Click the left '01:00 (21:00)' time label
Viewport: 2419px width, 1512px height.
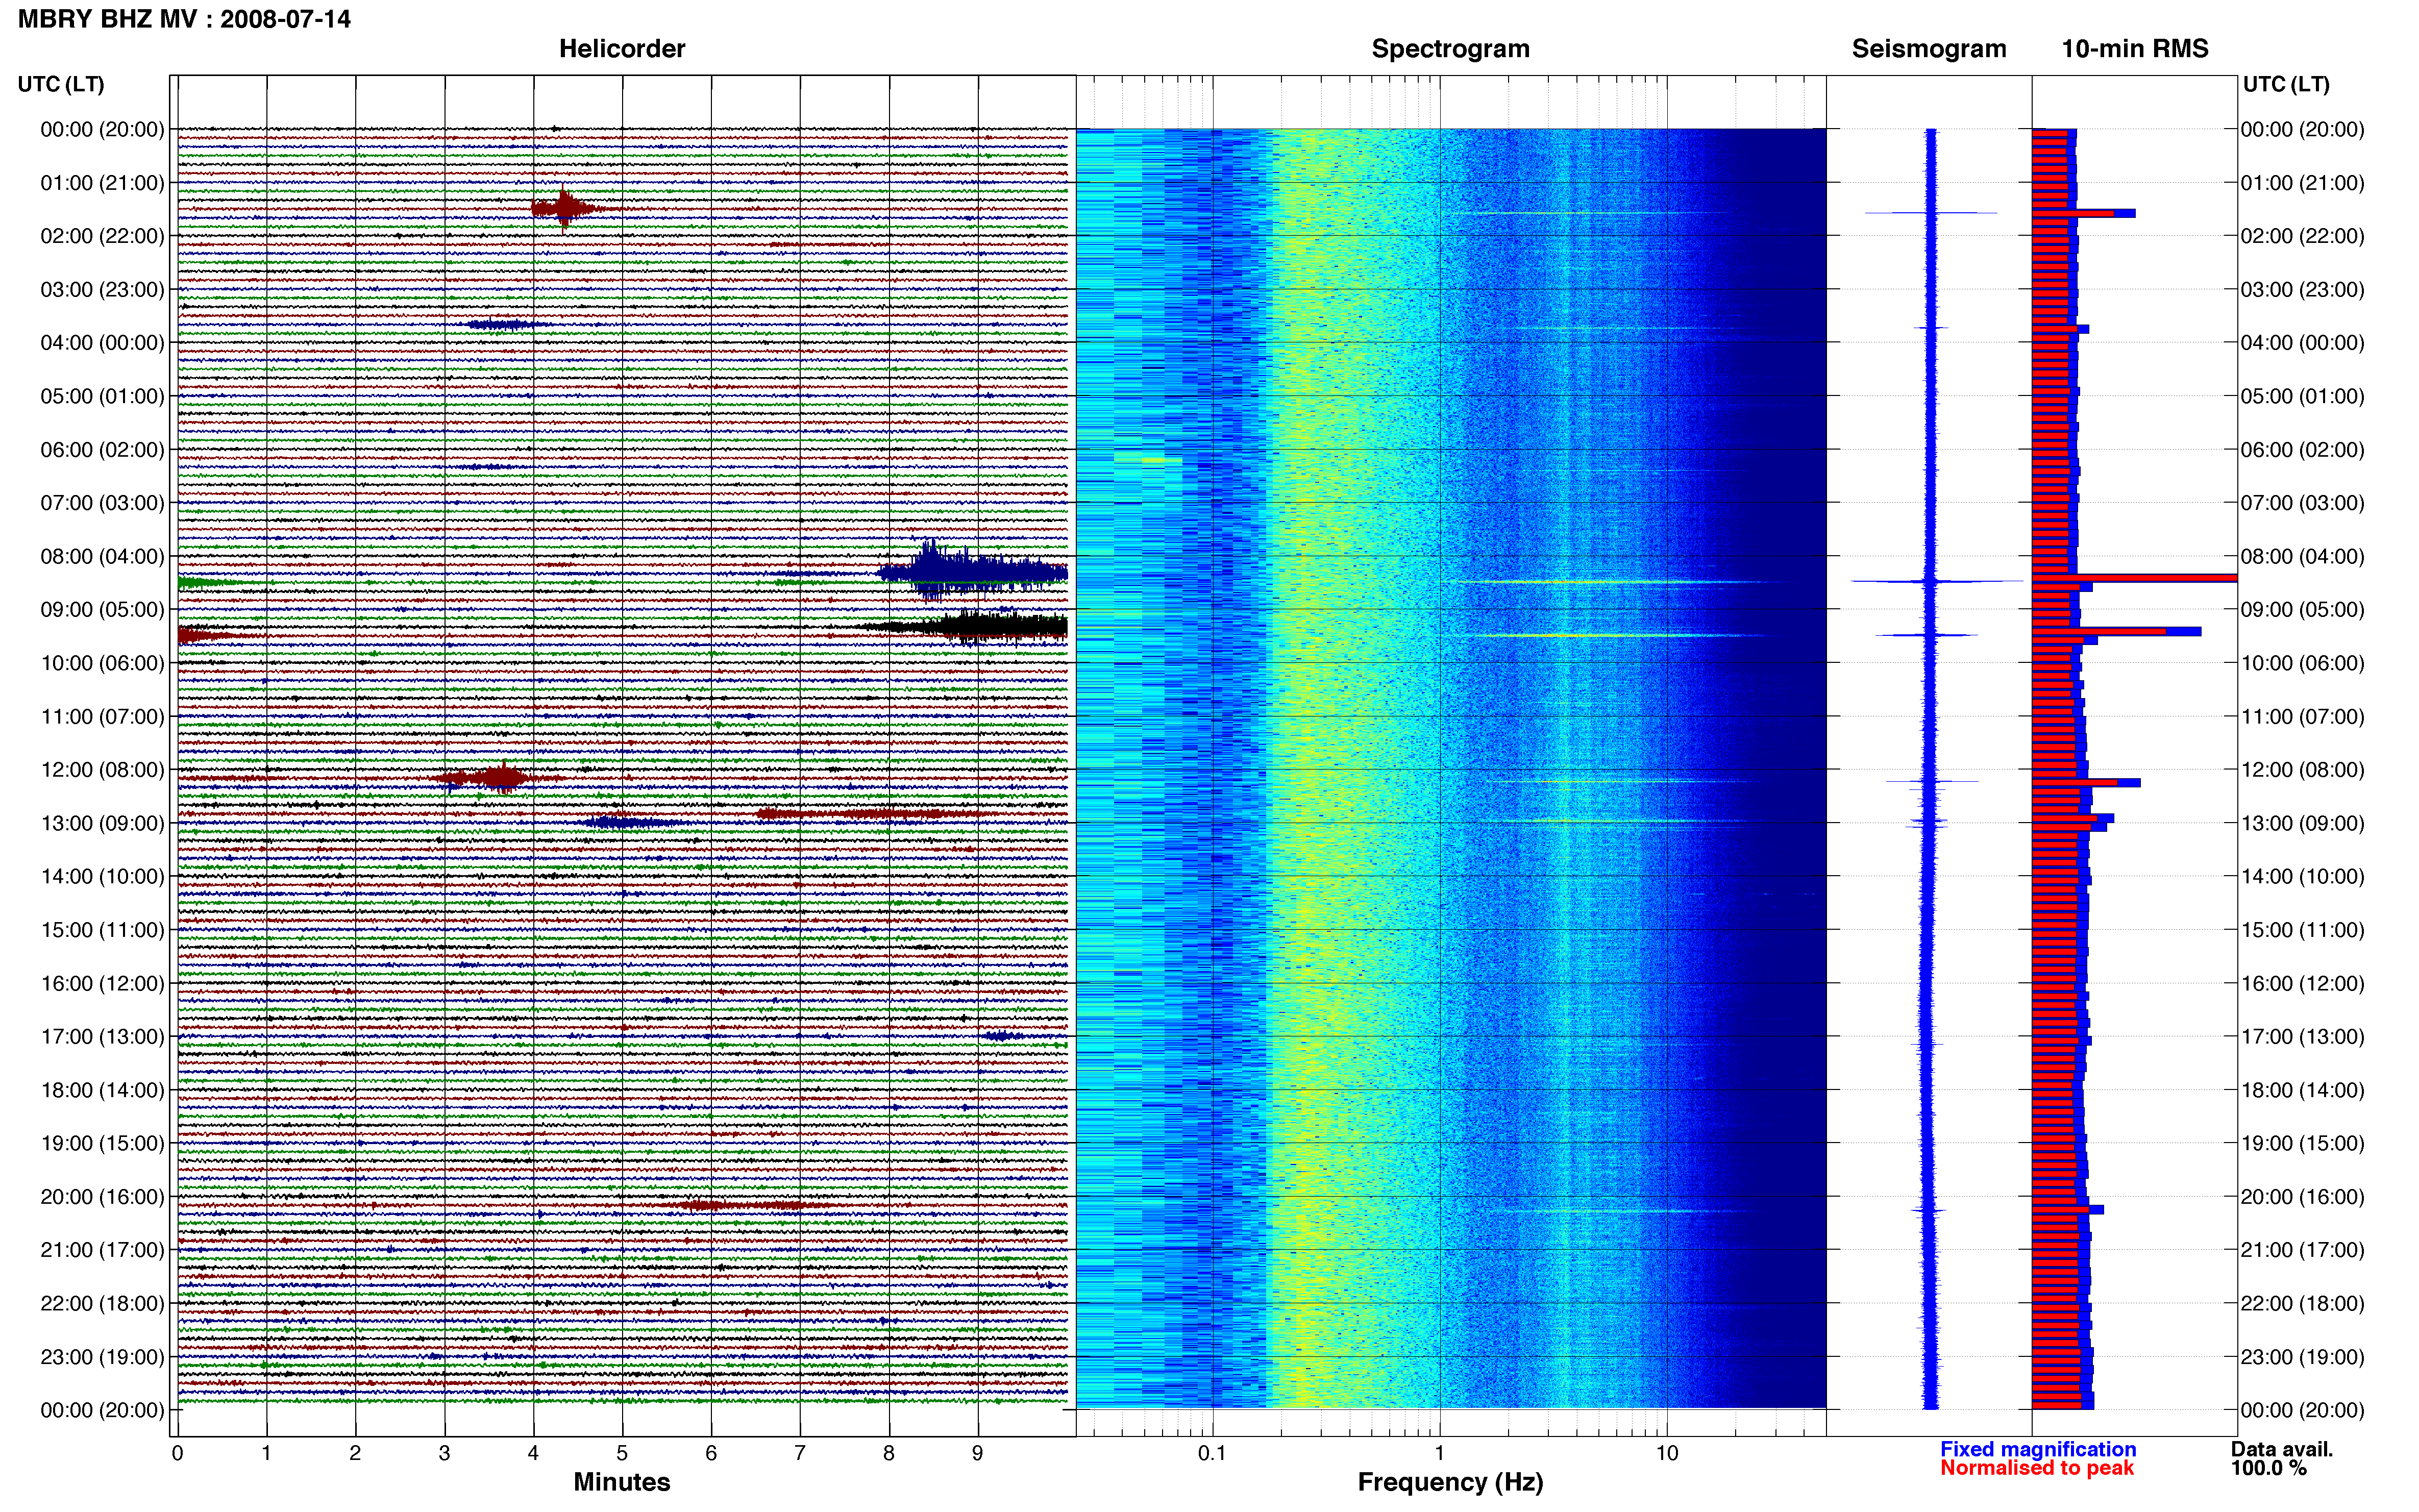(x=102, y=183)
